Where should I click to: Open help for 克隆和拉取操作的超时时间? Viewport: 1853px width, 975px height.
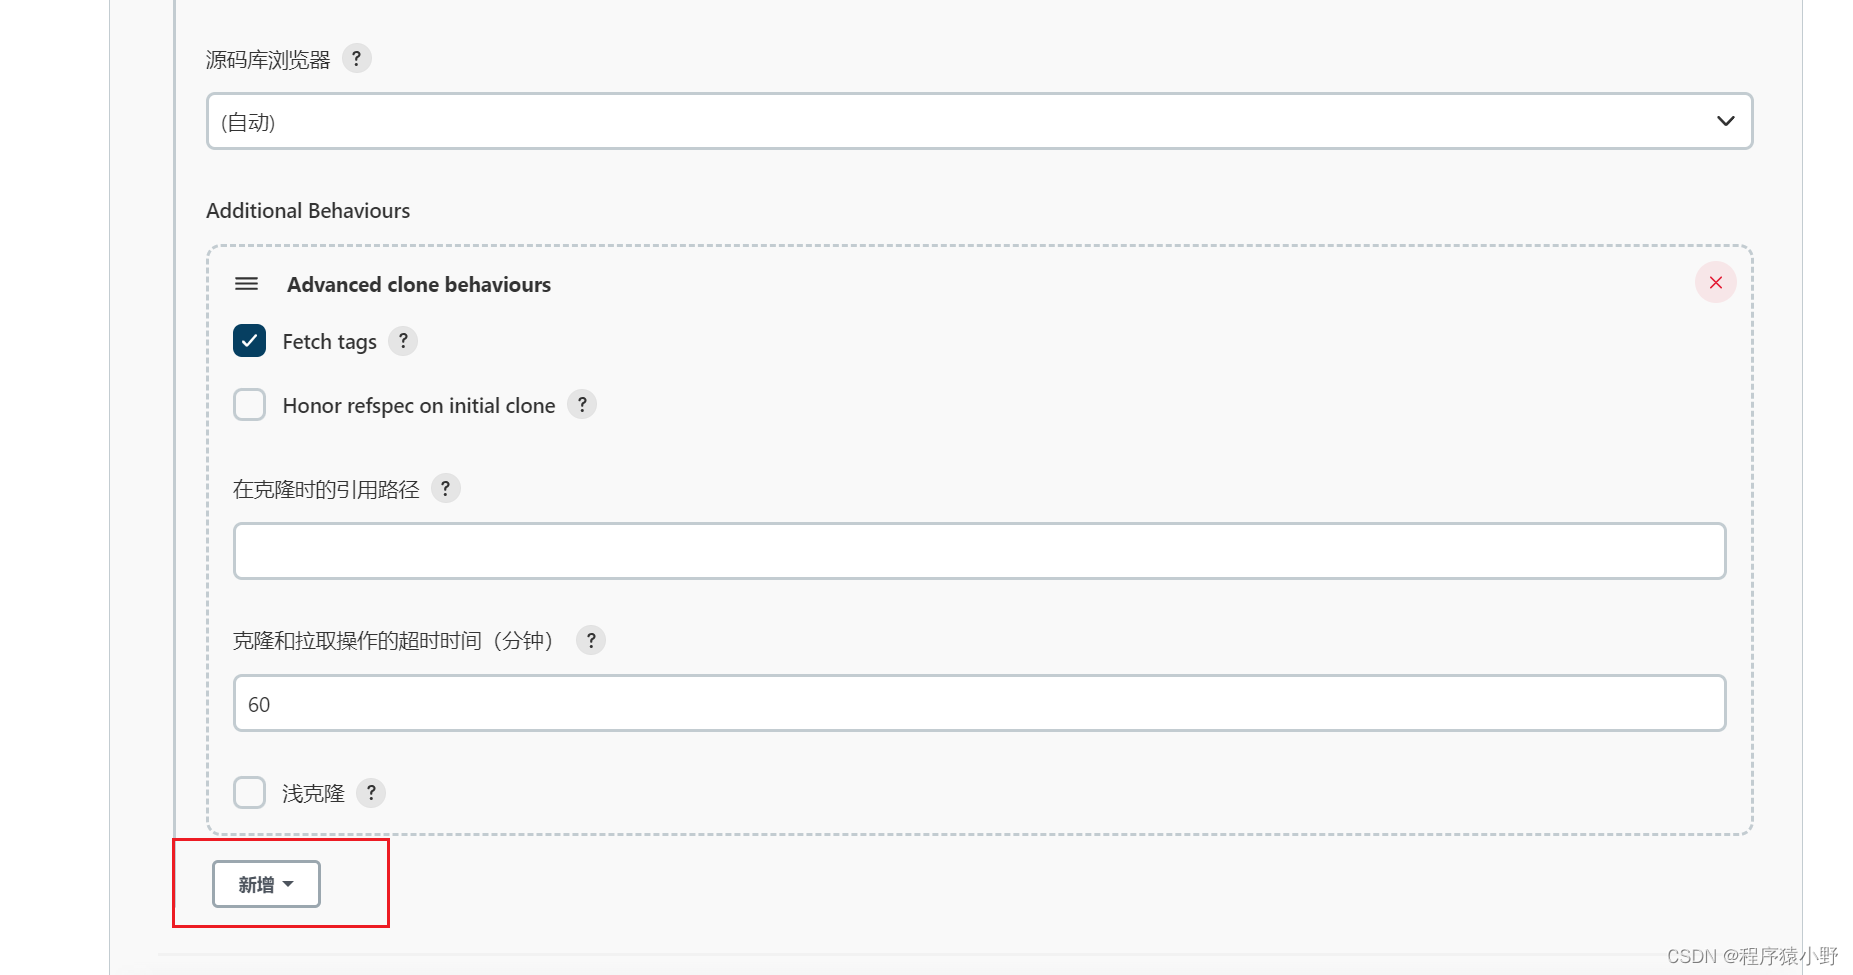pyautogui.click(x=591, y=640)
